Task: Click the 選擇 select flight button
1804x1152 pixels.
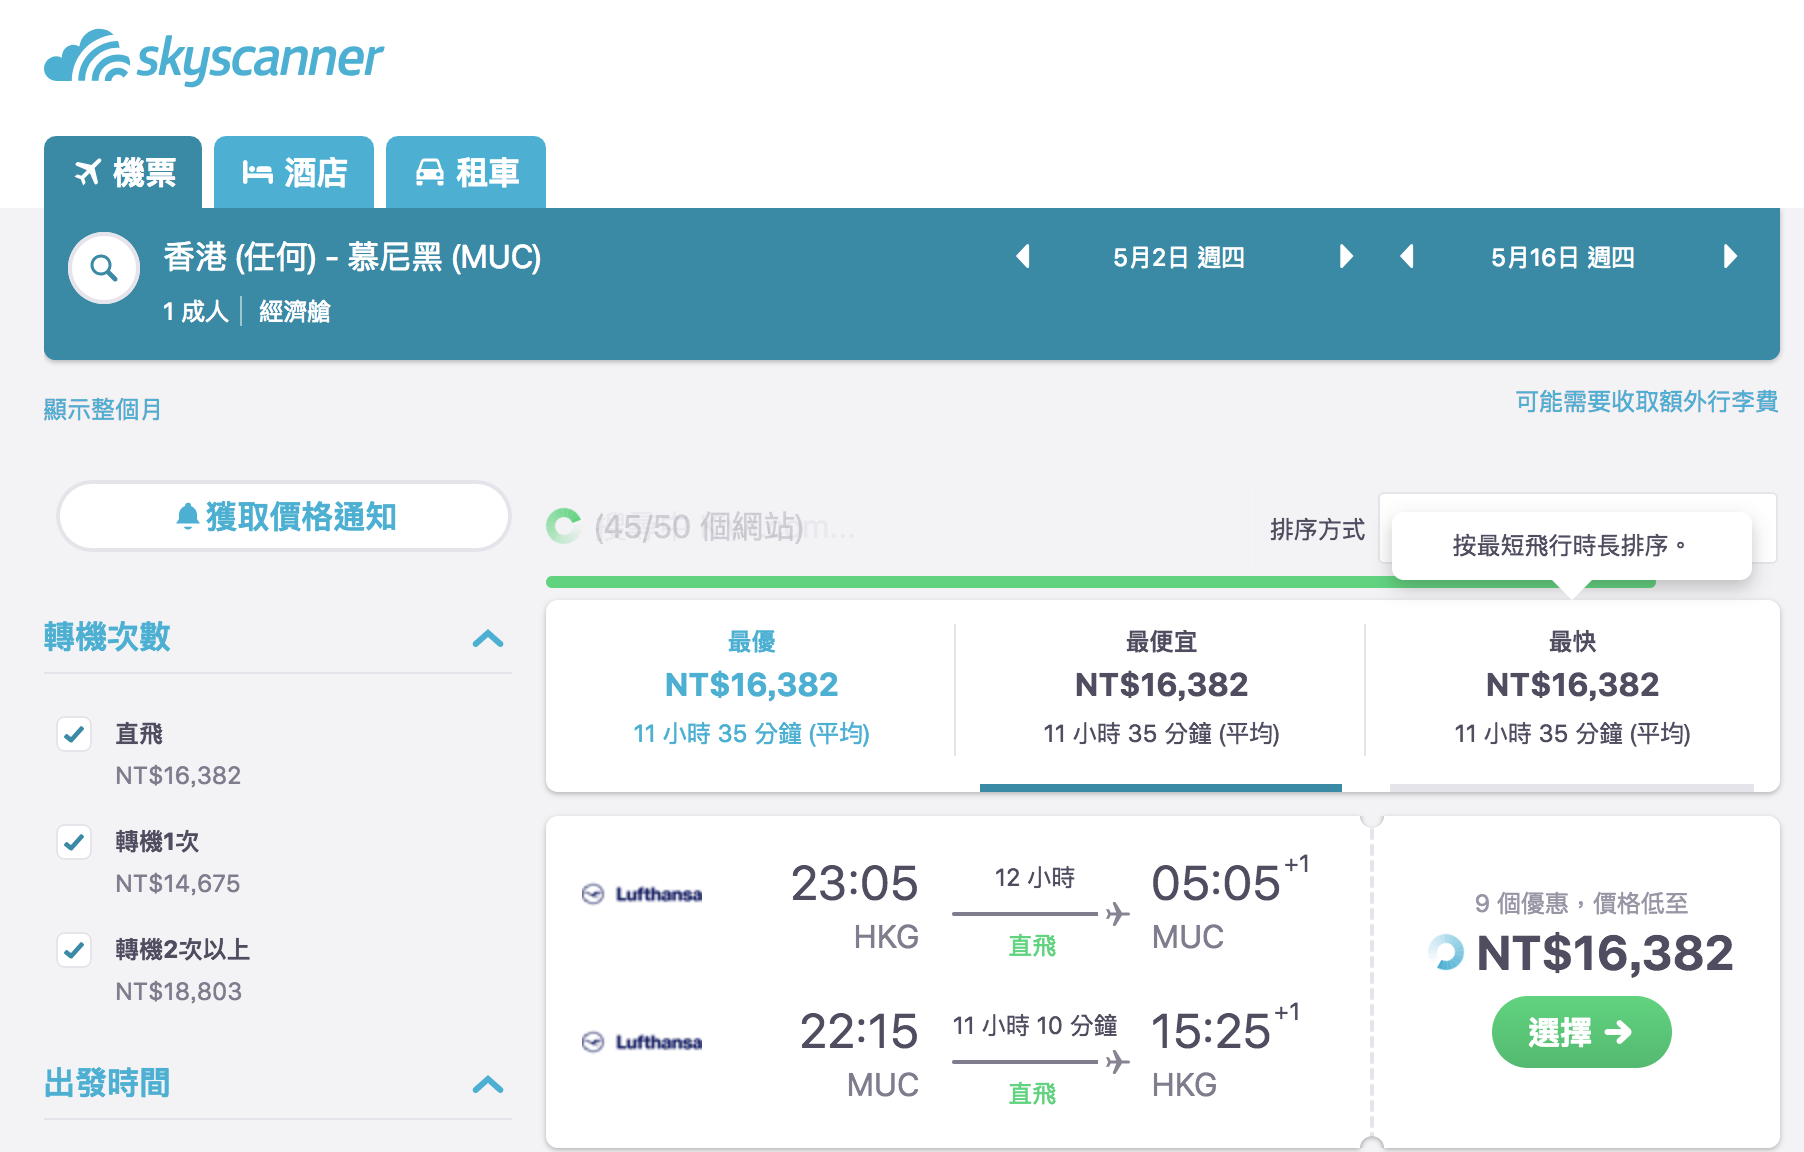Action: point(1581,1032)
